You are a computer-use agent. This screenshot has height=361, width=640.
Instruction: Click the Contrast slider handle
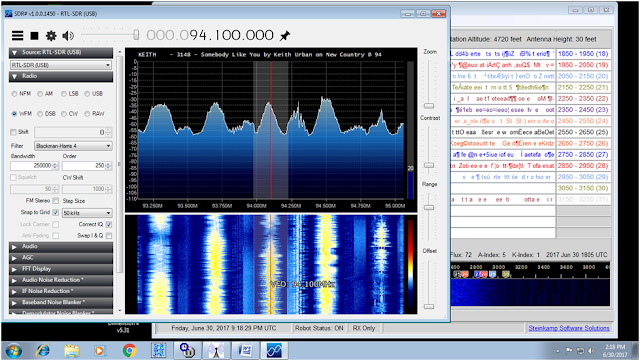coord(429,165)
